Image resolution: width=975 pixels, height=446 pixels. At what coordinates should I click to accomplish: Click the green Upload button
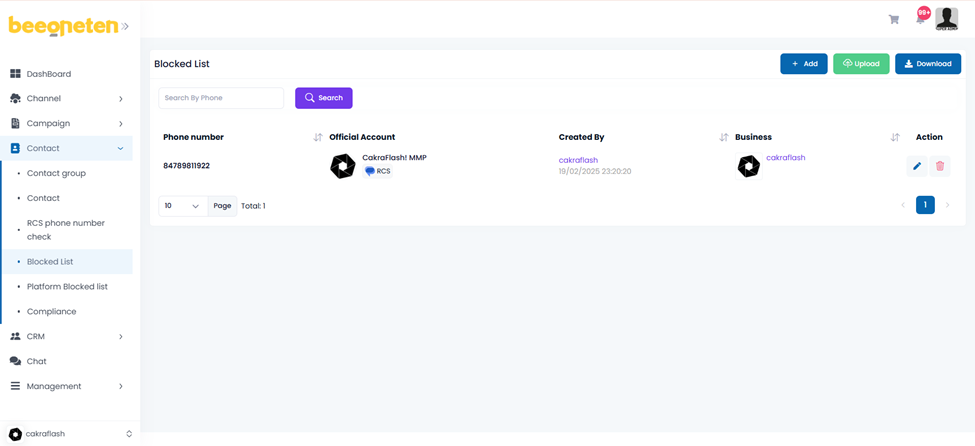coord(861,64)
